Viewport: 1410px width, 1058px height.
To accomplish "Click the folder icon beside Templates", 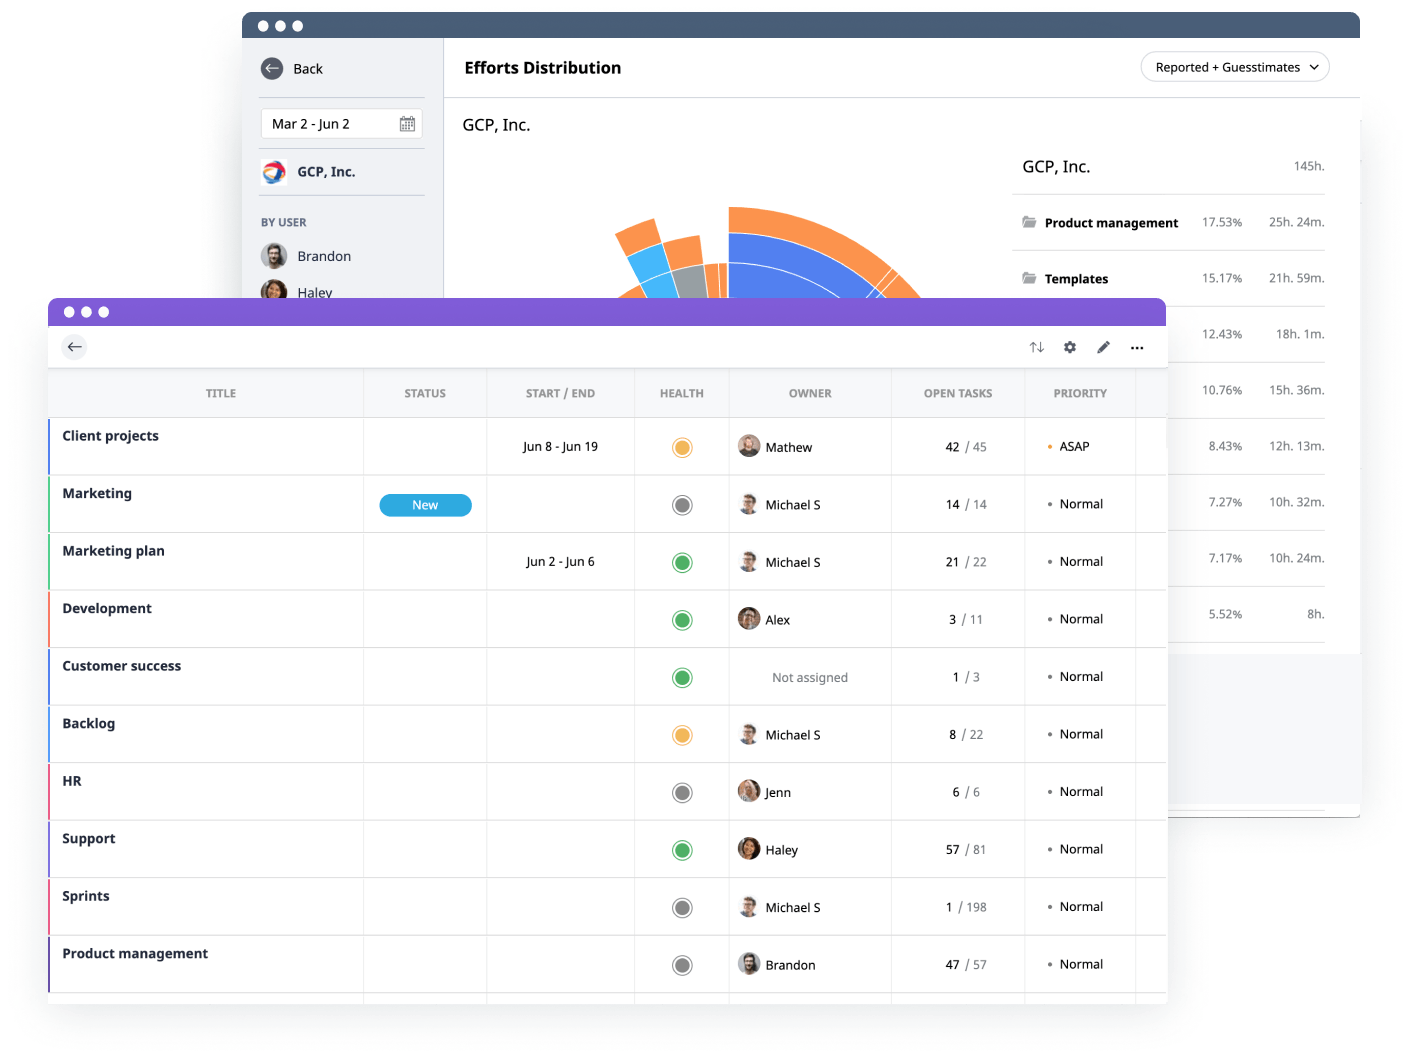I will click(x=1029, y=278).
